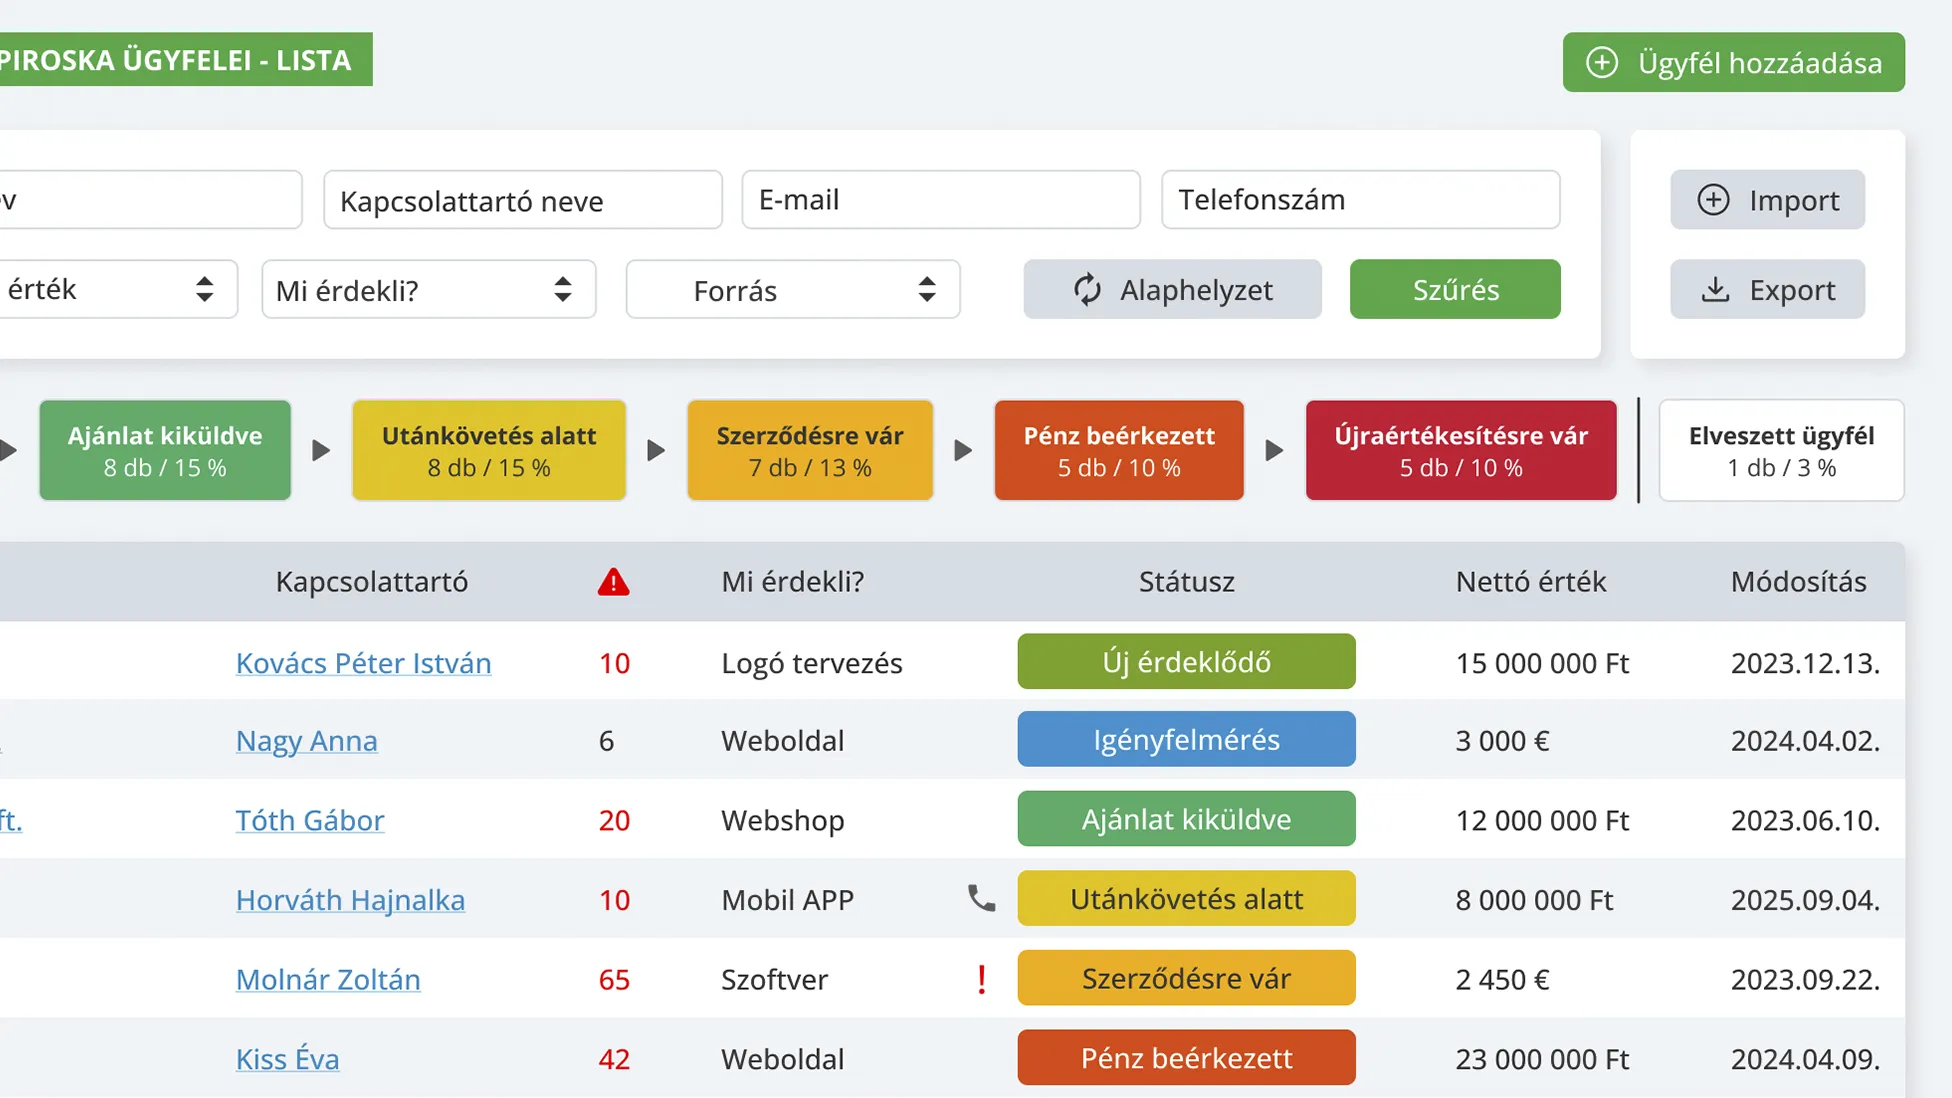
Task: Filter by Elveszett ügyfél stage
Action: tap(1781, 450)
